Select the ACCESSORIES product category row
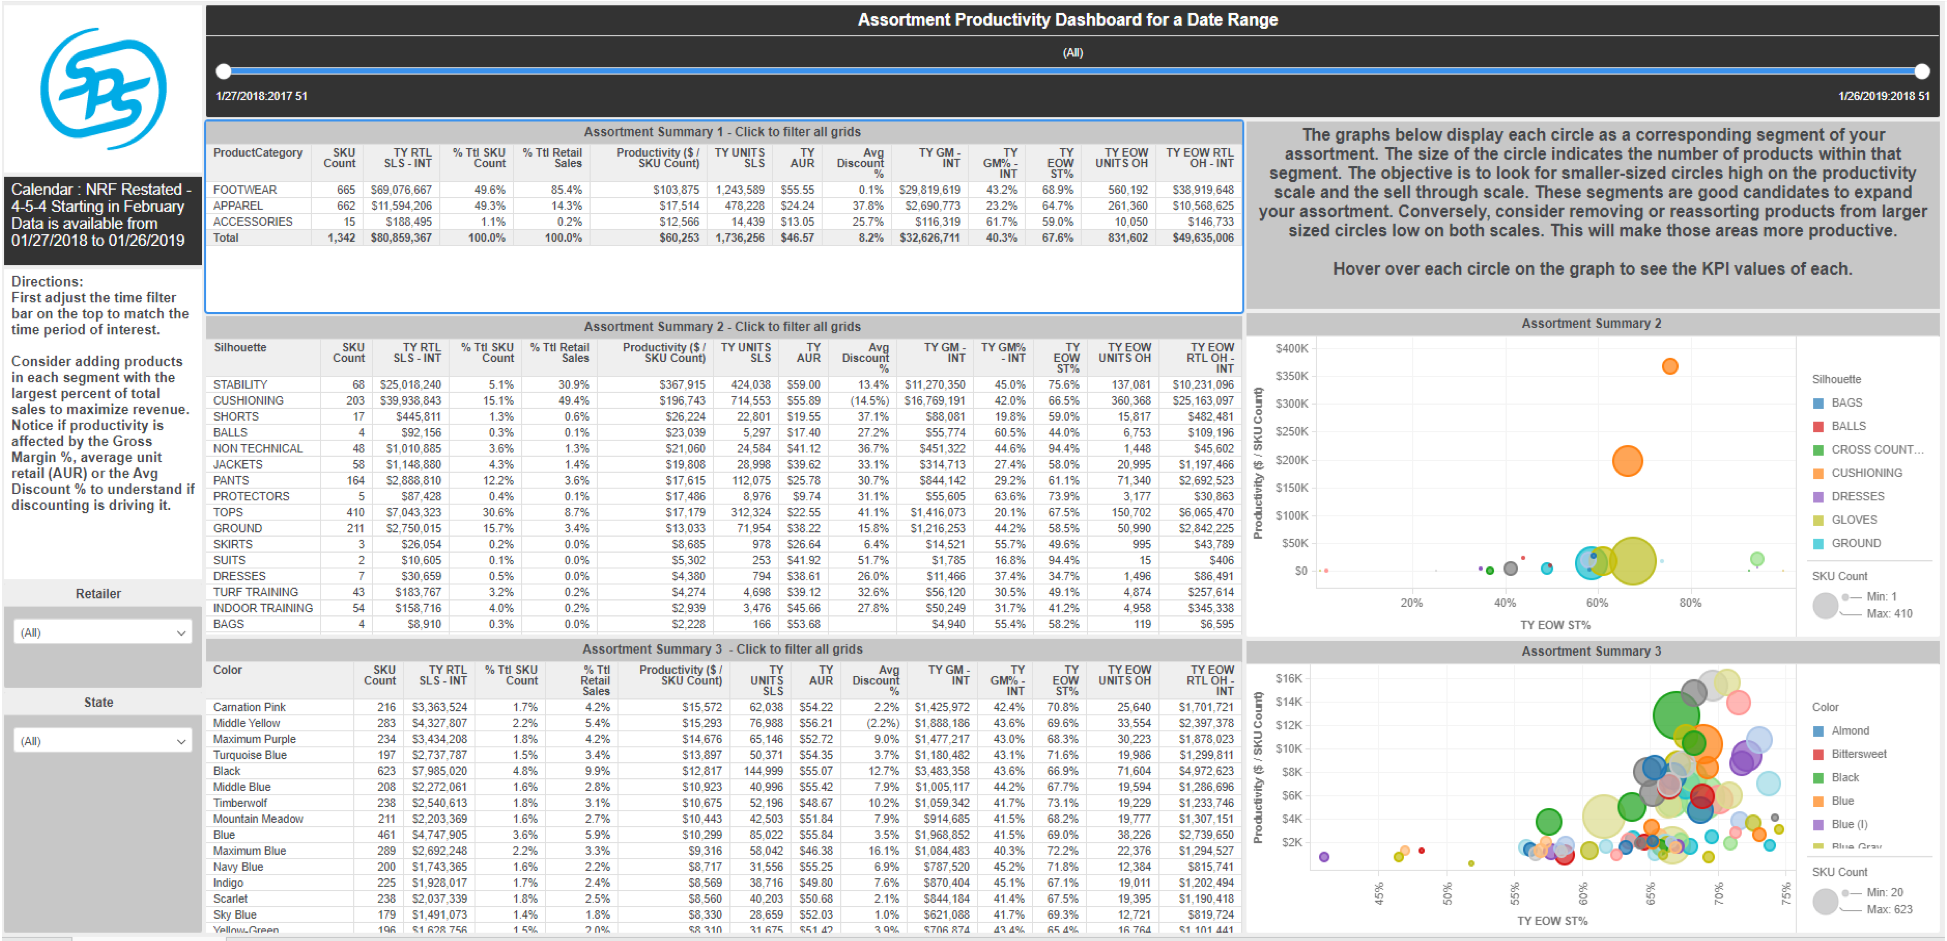The image size is (1947, 941). click(723, 222)
